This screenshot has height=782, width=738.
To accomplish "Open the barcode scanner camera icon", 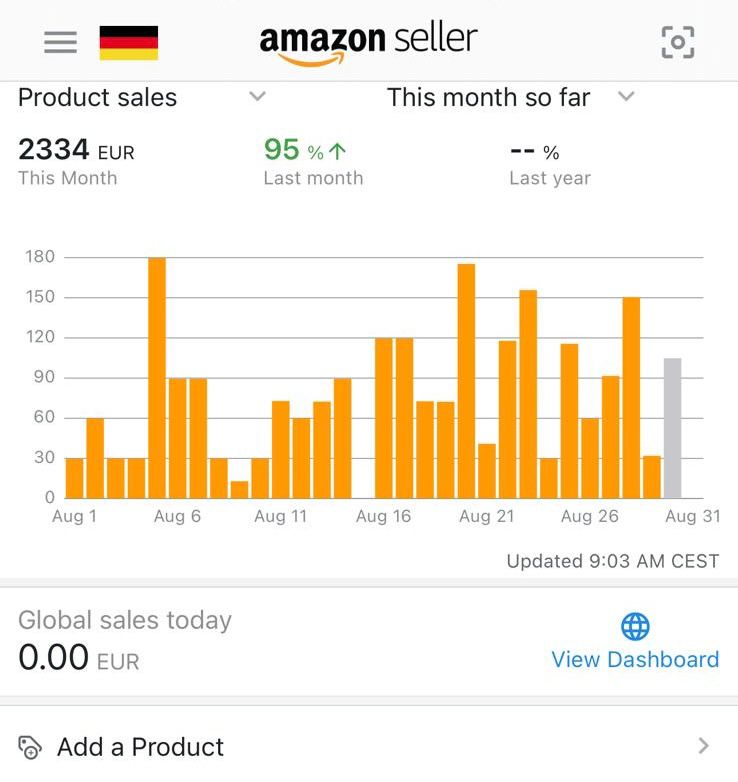I will [x=677, y=42].
